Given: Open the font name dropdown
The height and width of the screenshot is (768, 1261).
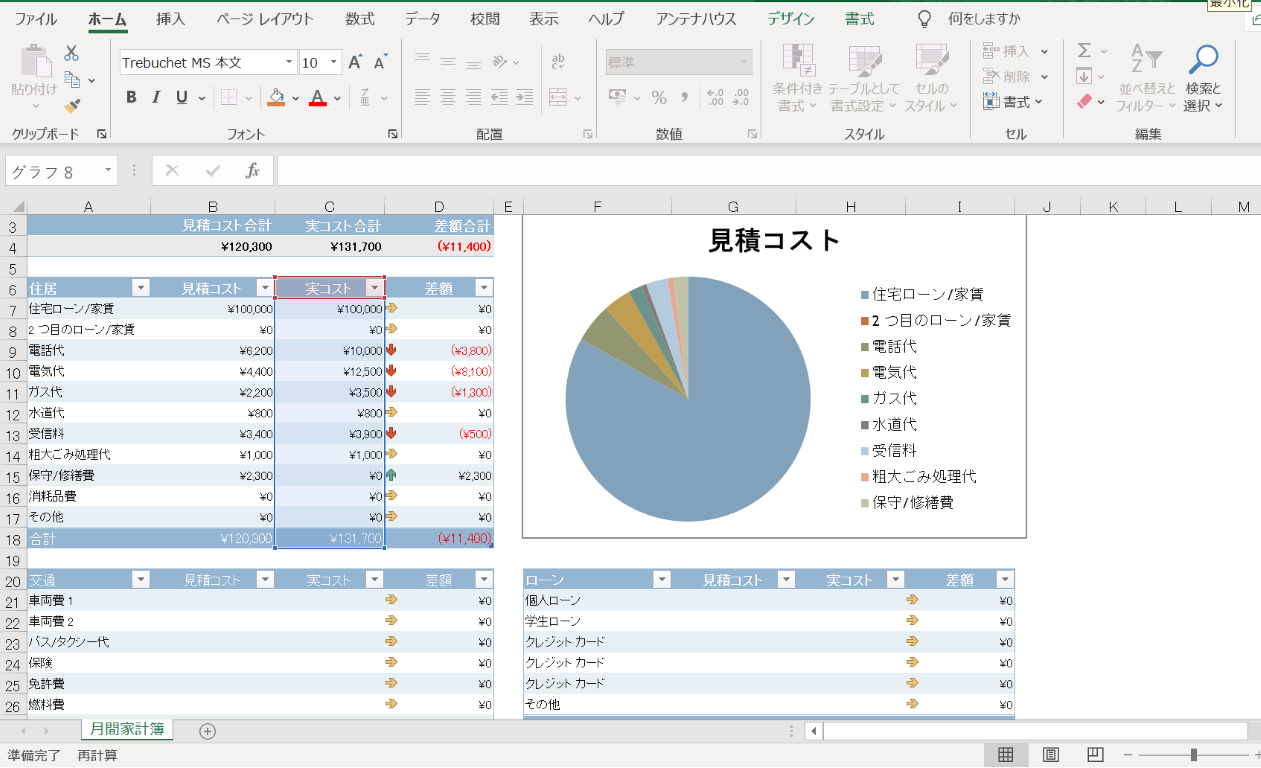Looking at the screenshot, I should point(289,63).
